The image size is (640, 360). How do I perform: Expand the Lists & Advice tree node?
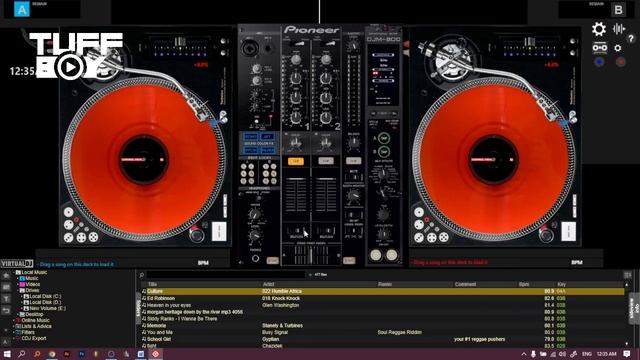point(13,326)
